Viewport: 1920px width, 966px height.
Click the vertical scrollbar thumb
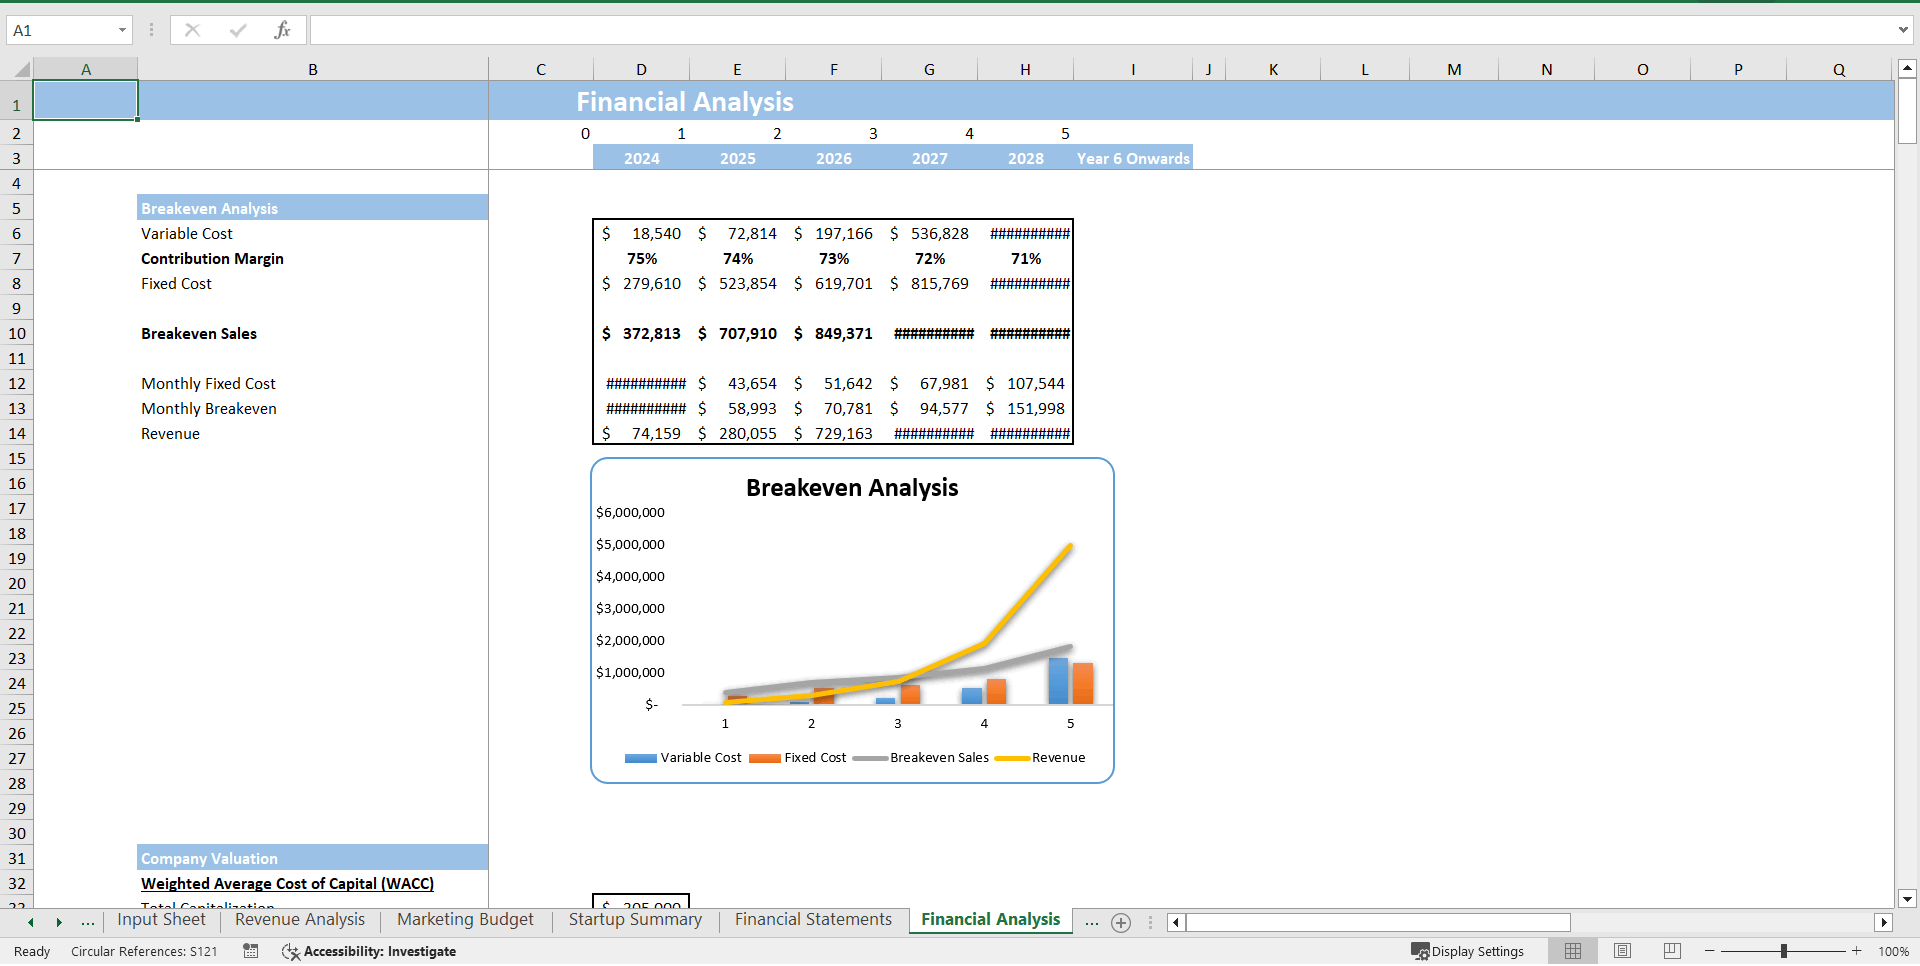point(1907,112)
